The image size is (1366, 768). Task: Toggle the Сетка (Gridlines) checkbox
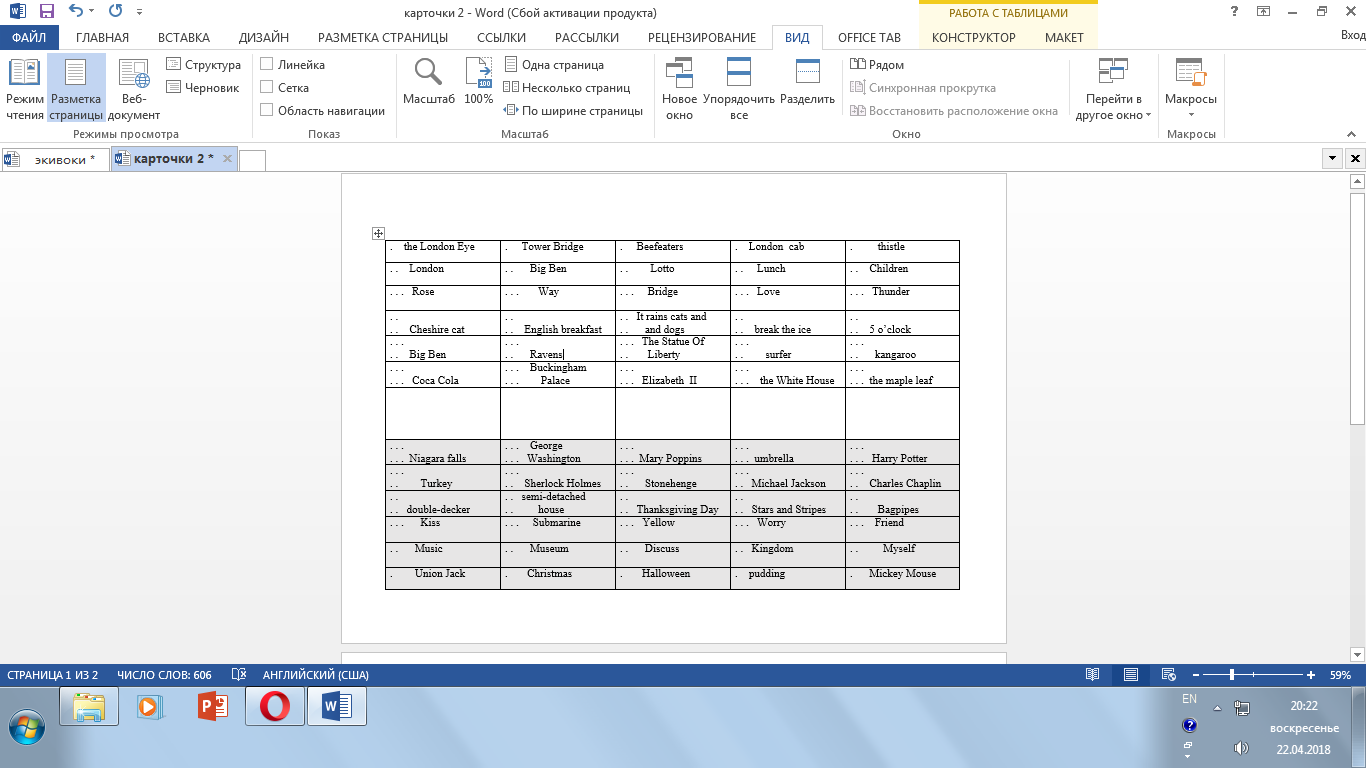267,88
